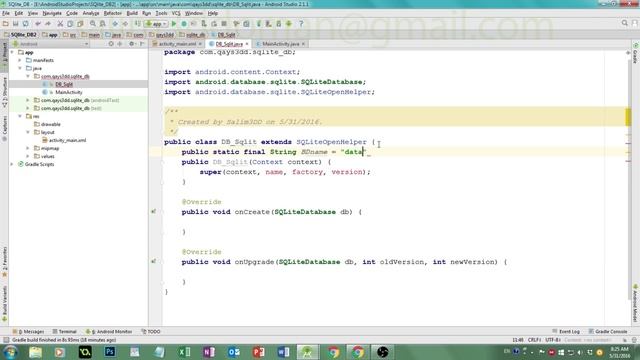Open the Terminal tool window button
The width and height of the screenshot is (640, 360).
click(x=64, y=331)
